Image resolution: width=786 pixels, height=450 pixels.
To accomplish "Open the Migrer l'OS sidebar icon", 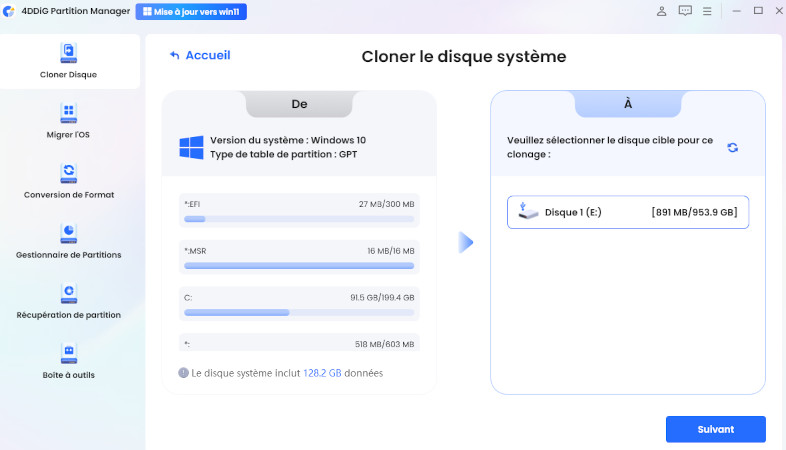I will (x=69, y=113).
